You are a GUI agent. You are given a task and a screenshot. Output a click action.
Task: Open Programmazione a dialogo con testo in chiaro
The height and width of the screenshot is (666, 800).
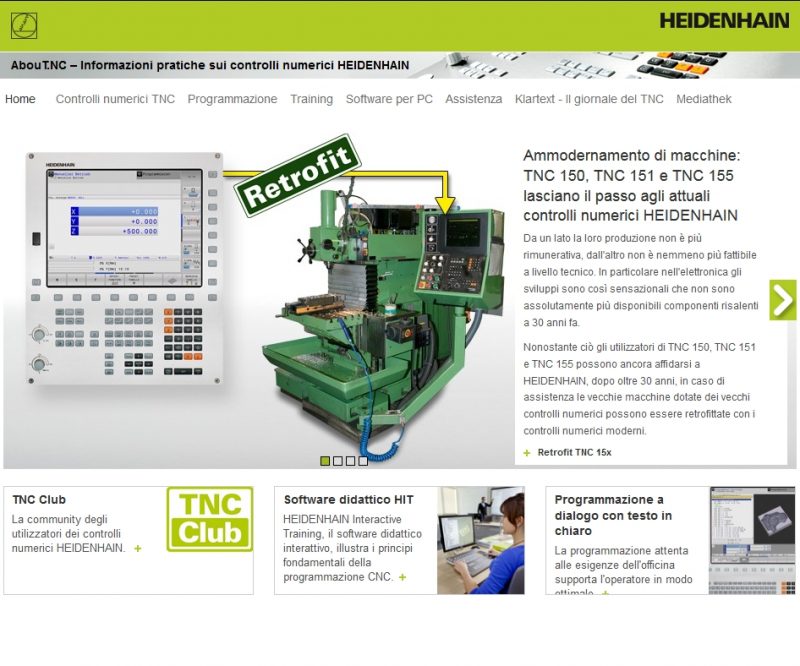pyautogui.click(x=613, y=515)
